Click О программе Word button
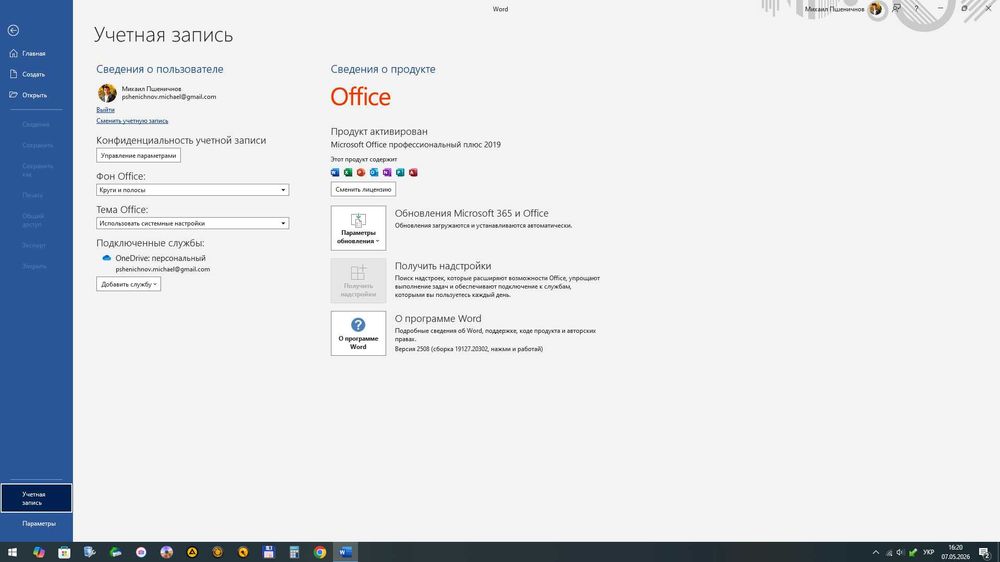 tap(358, 333)
